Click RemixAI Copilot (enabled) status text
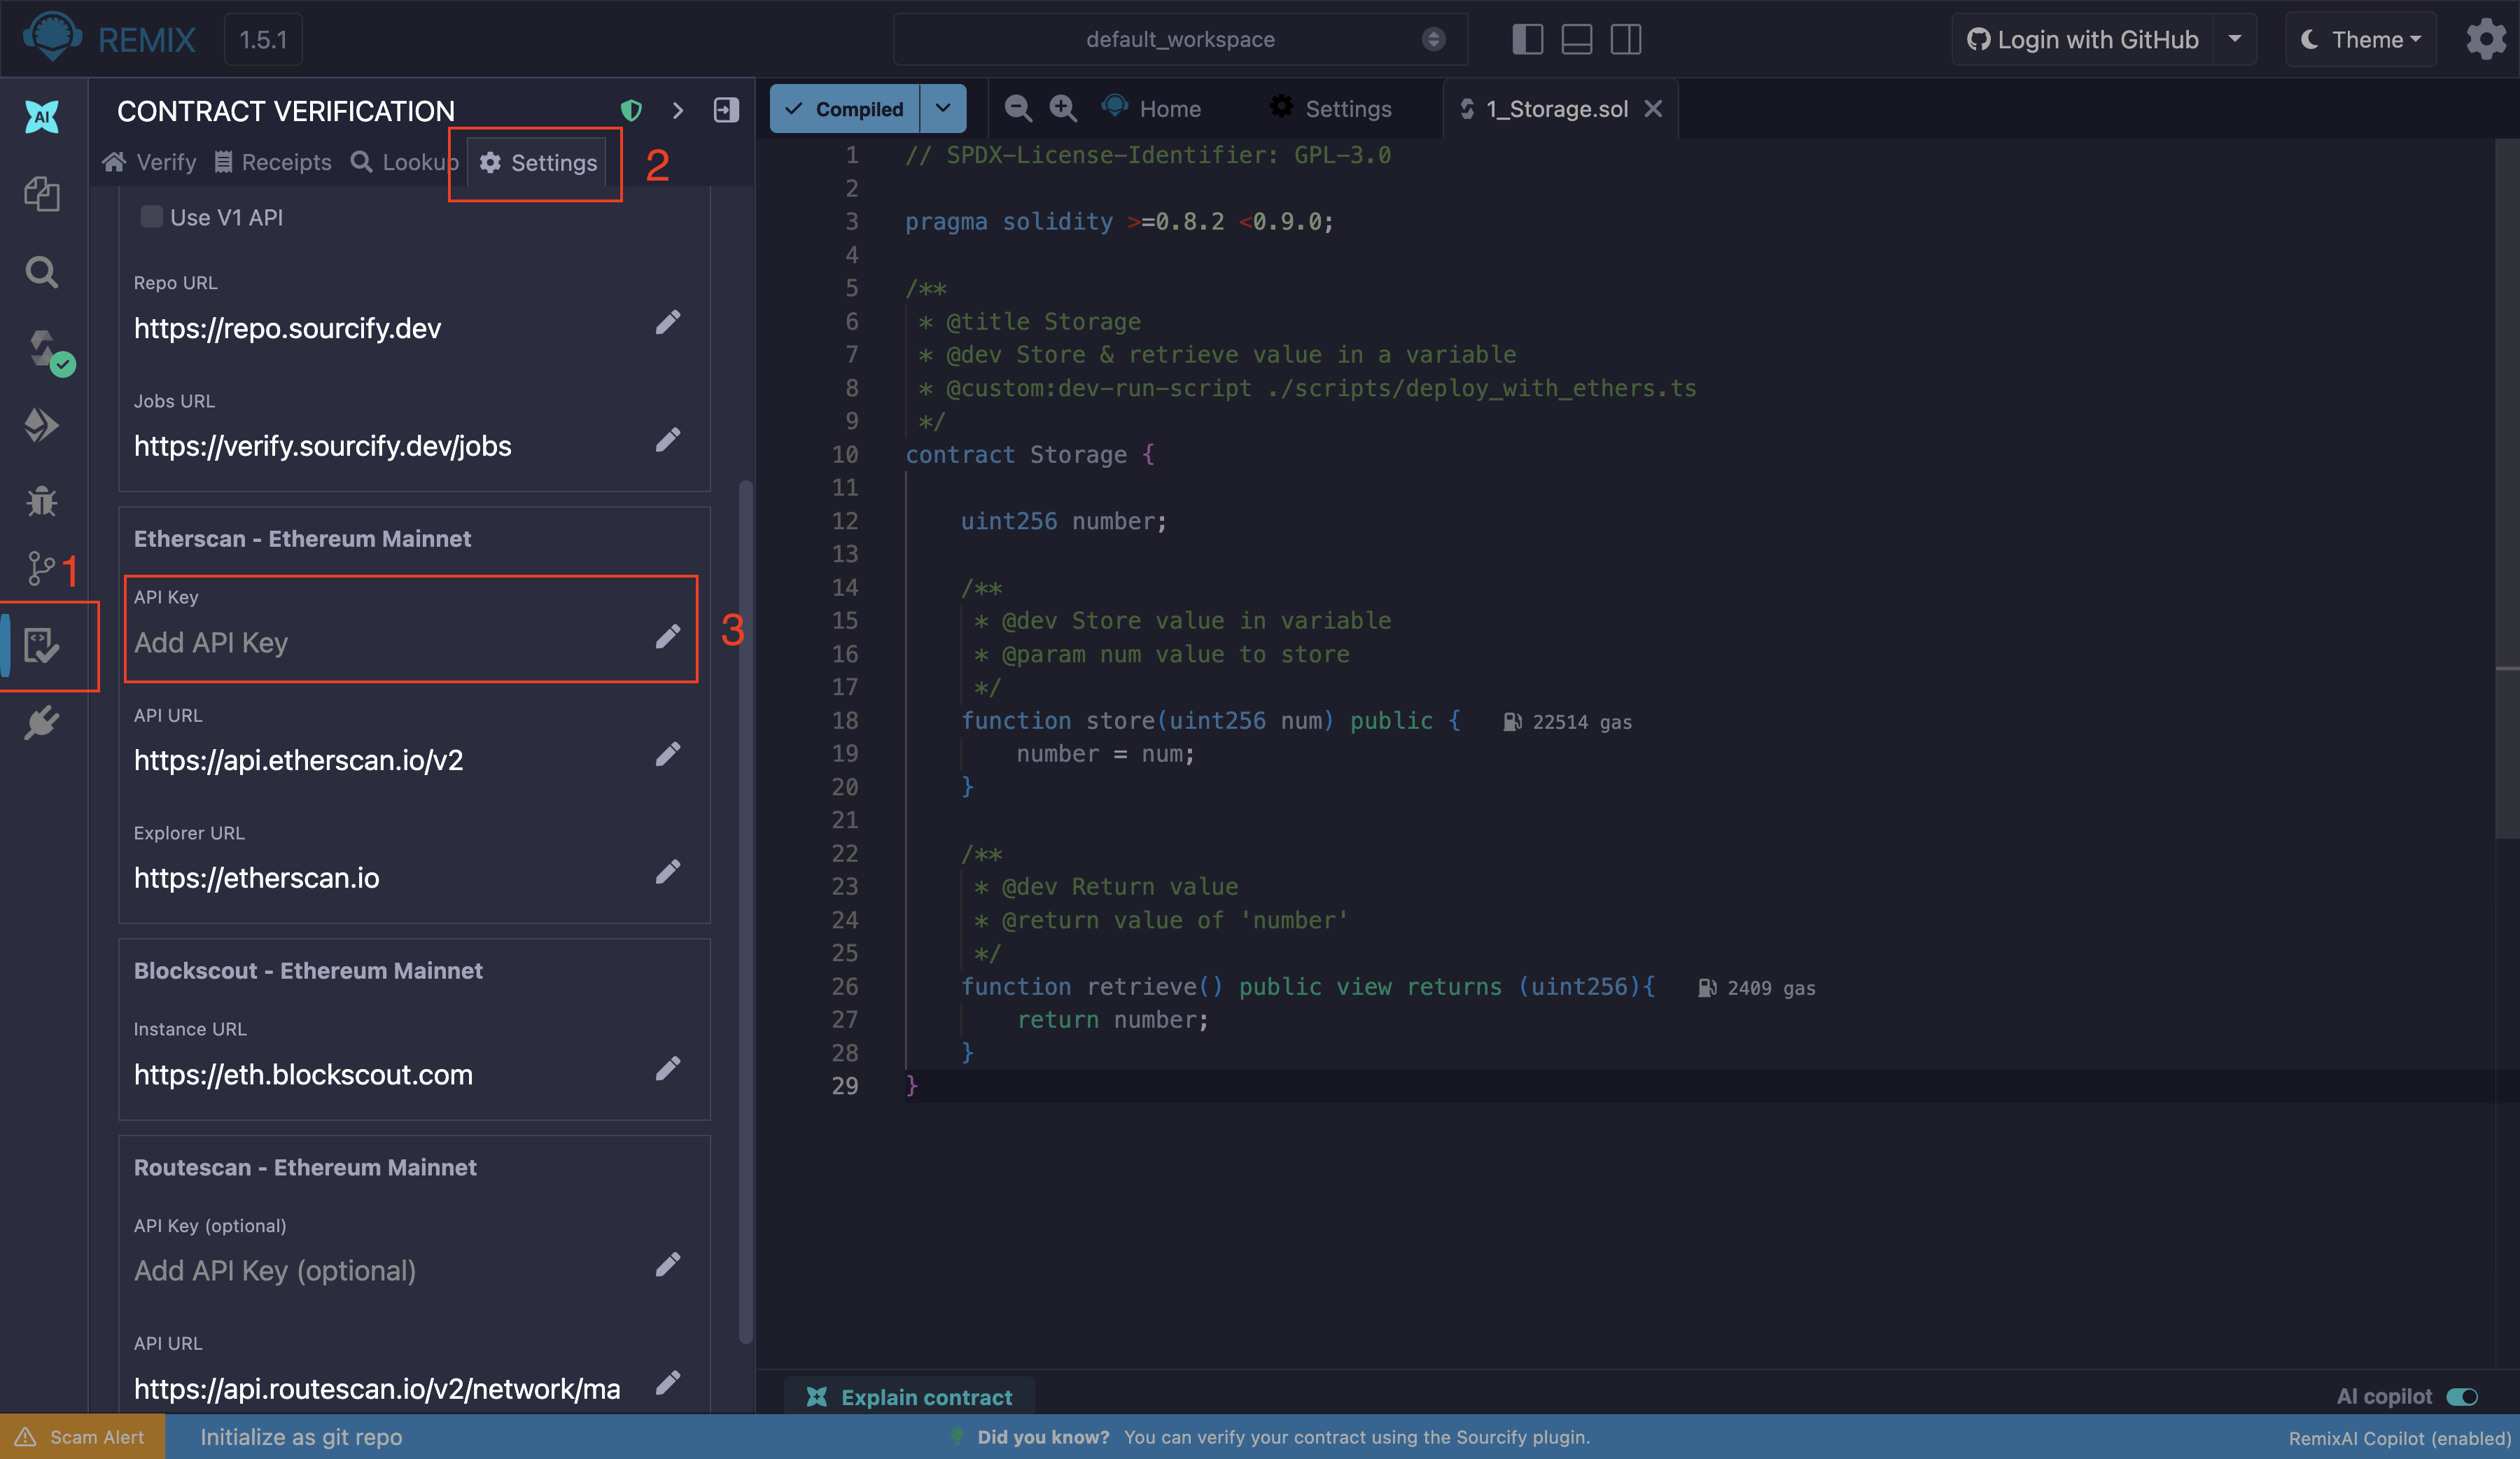 pyautogui.click(x=2399, y=1438)
